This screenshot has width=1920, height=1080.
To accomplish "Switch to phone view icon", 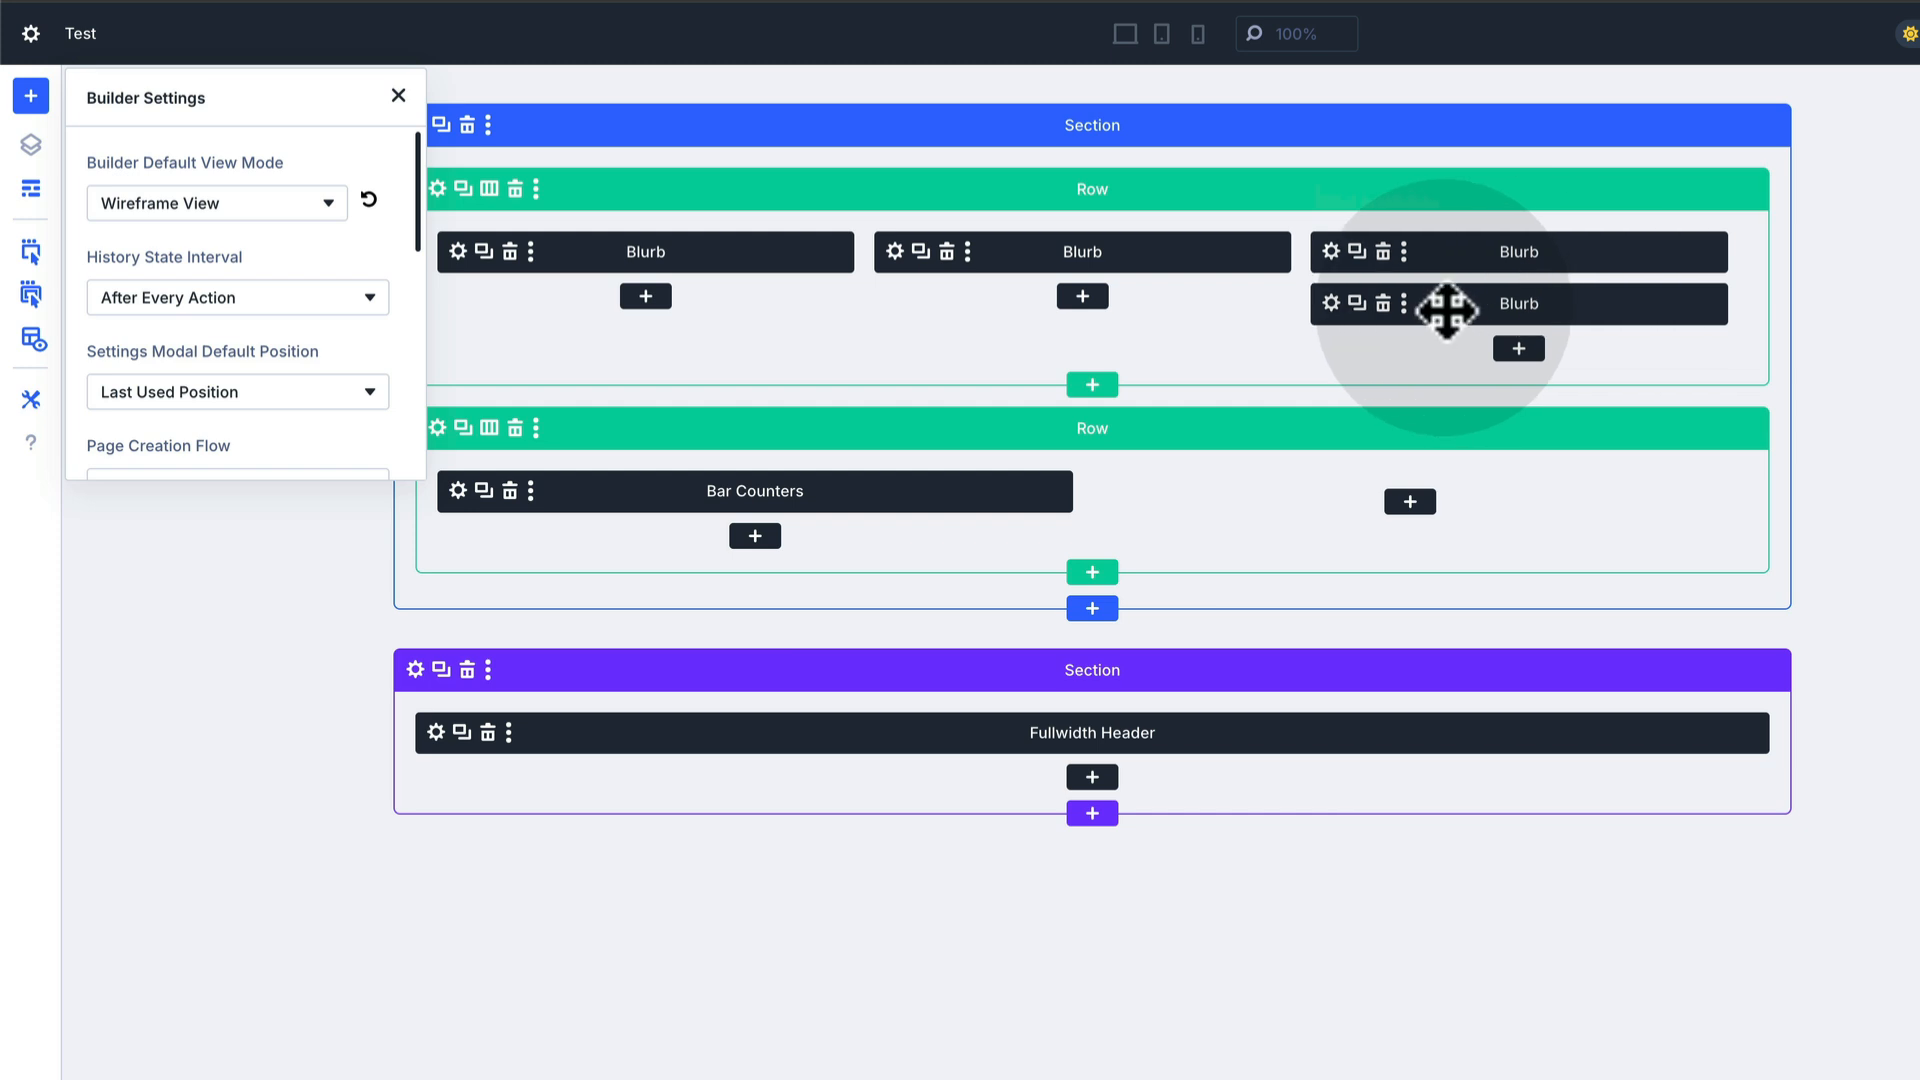I will [x=1197, y=34].
